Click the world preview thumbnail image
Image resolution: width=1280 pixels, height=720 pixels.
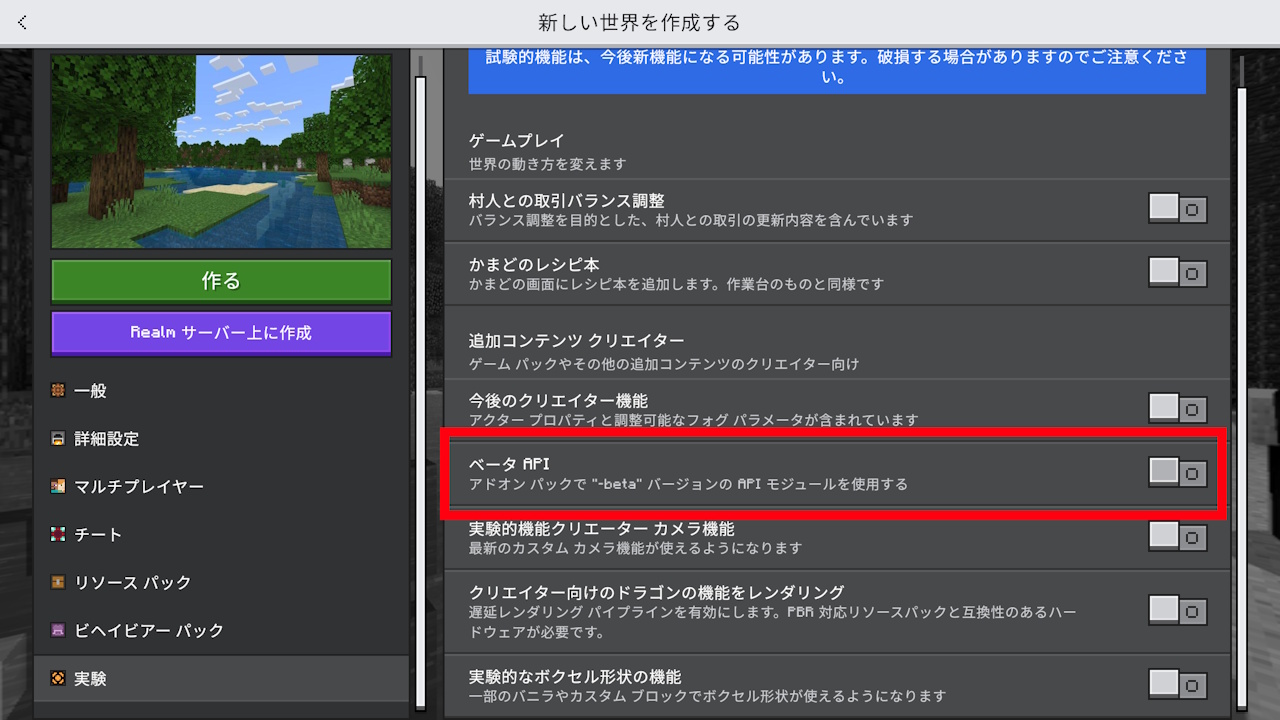(221, 151)
